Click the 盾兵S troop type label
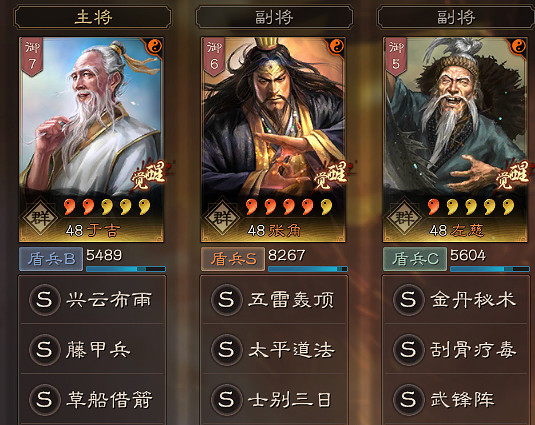This screenshot has height=425, width=535. point(233,259)
